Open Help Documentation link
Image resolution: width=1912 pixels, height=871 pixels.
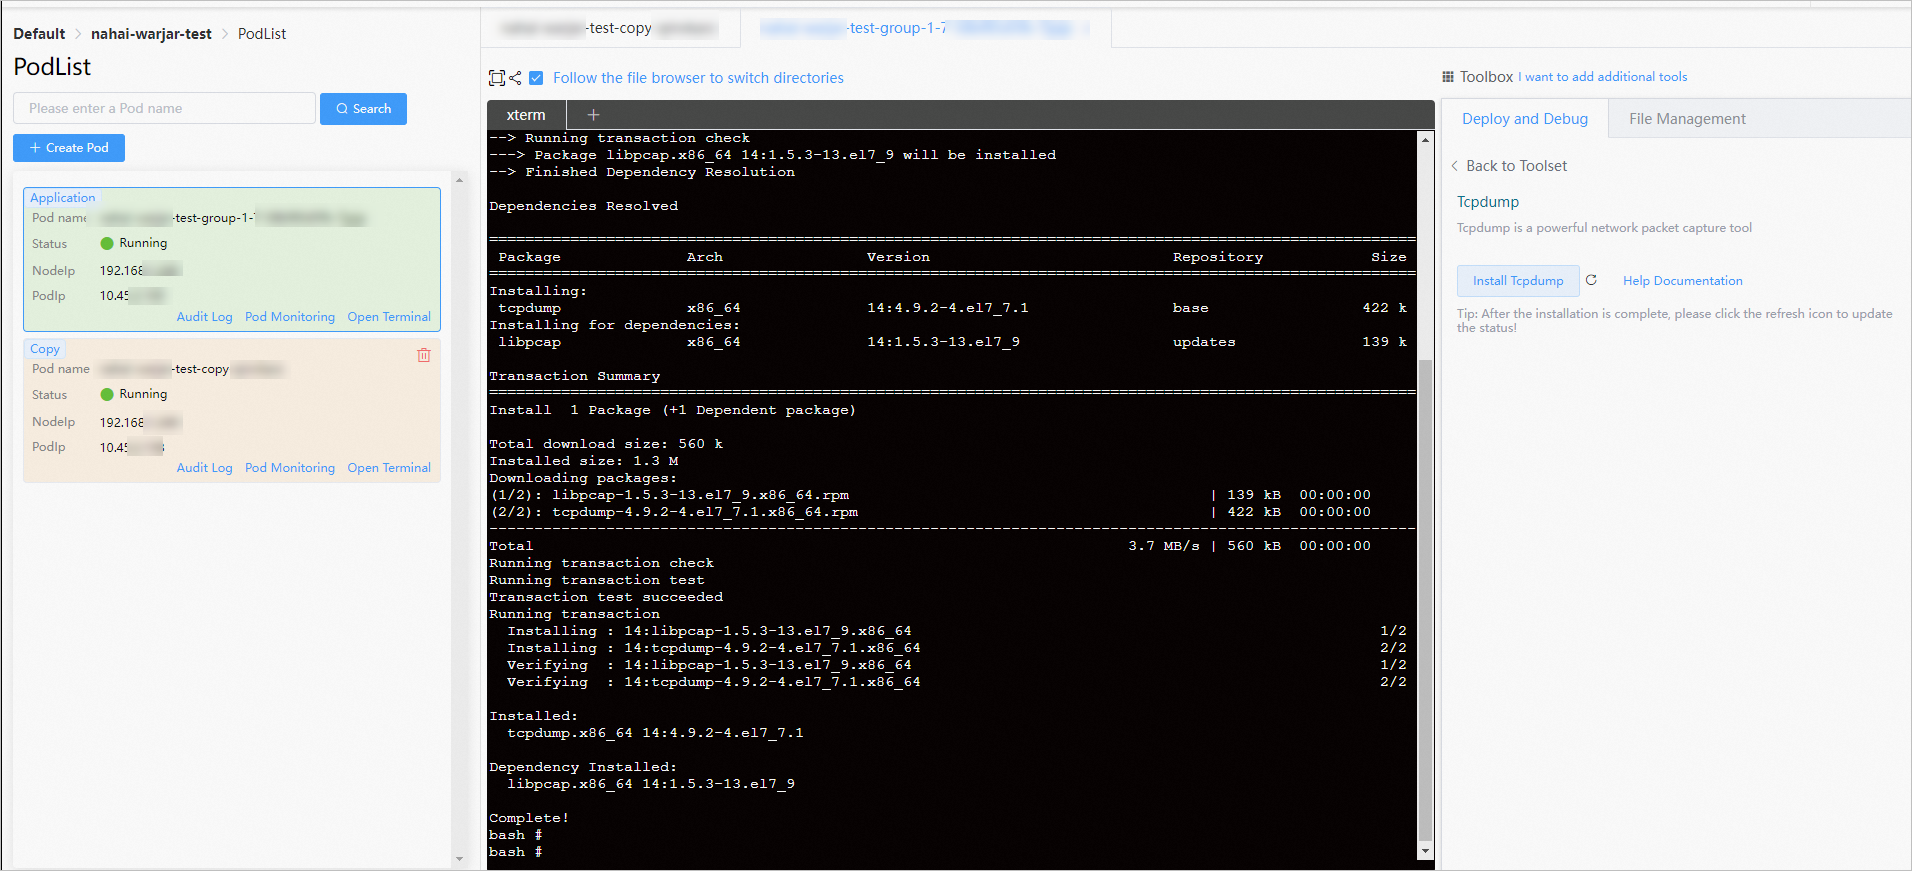(1682, 281)
